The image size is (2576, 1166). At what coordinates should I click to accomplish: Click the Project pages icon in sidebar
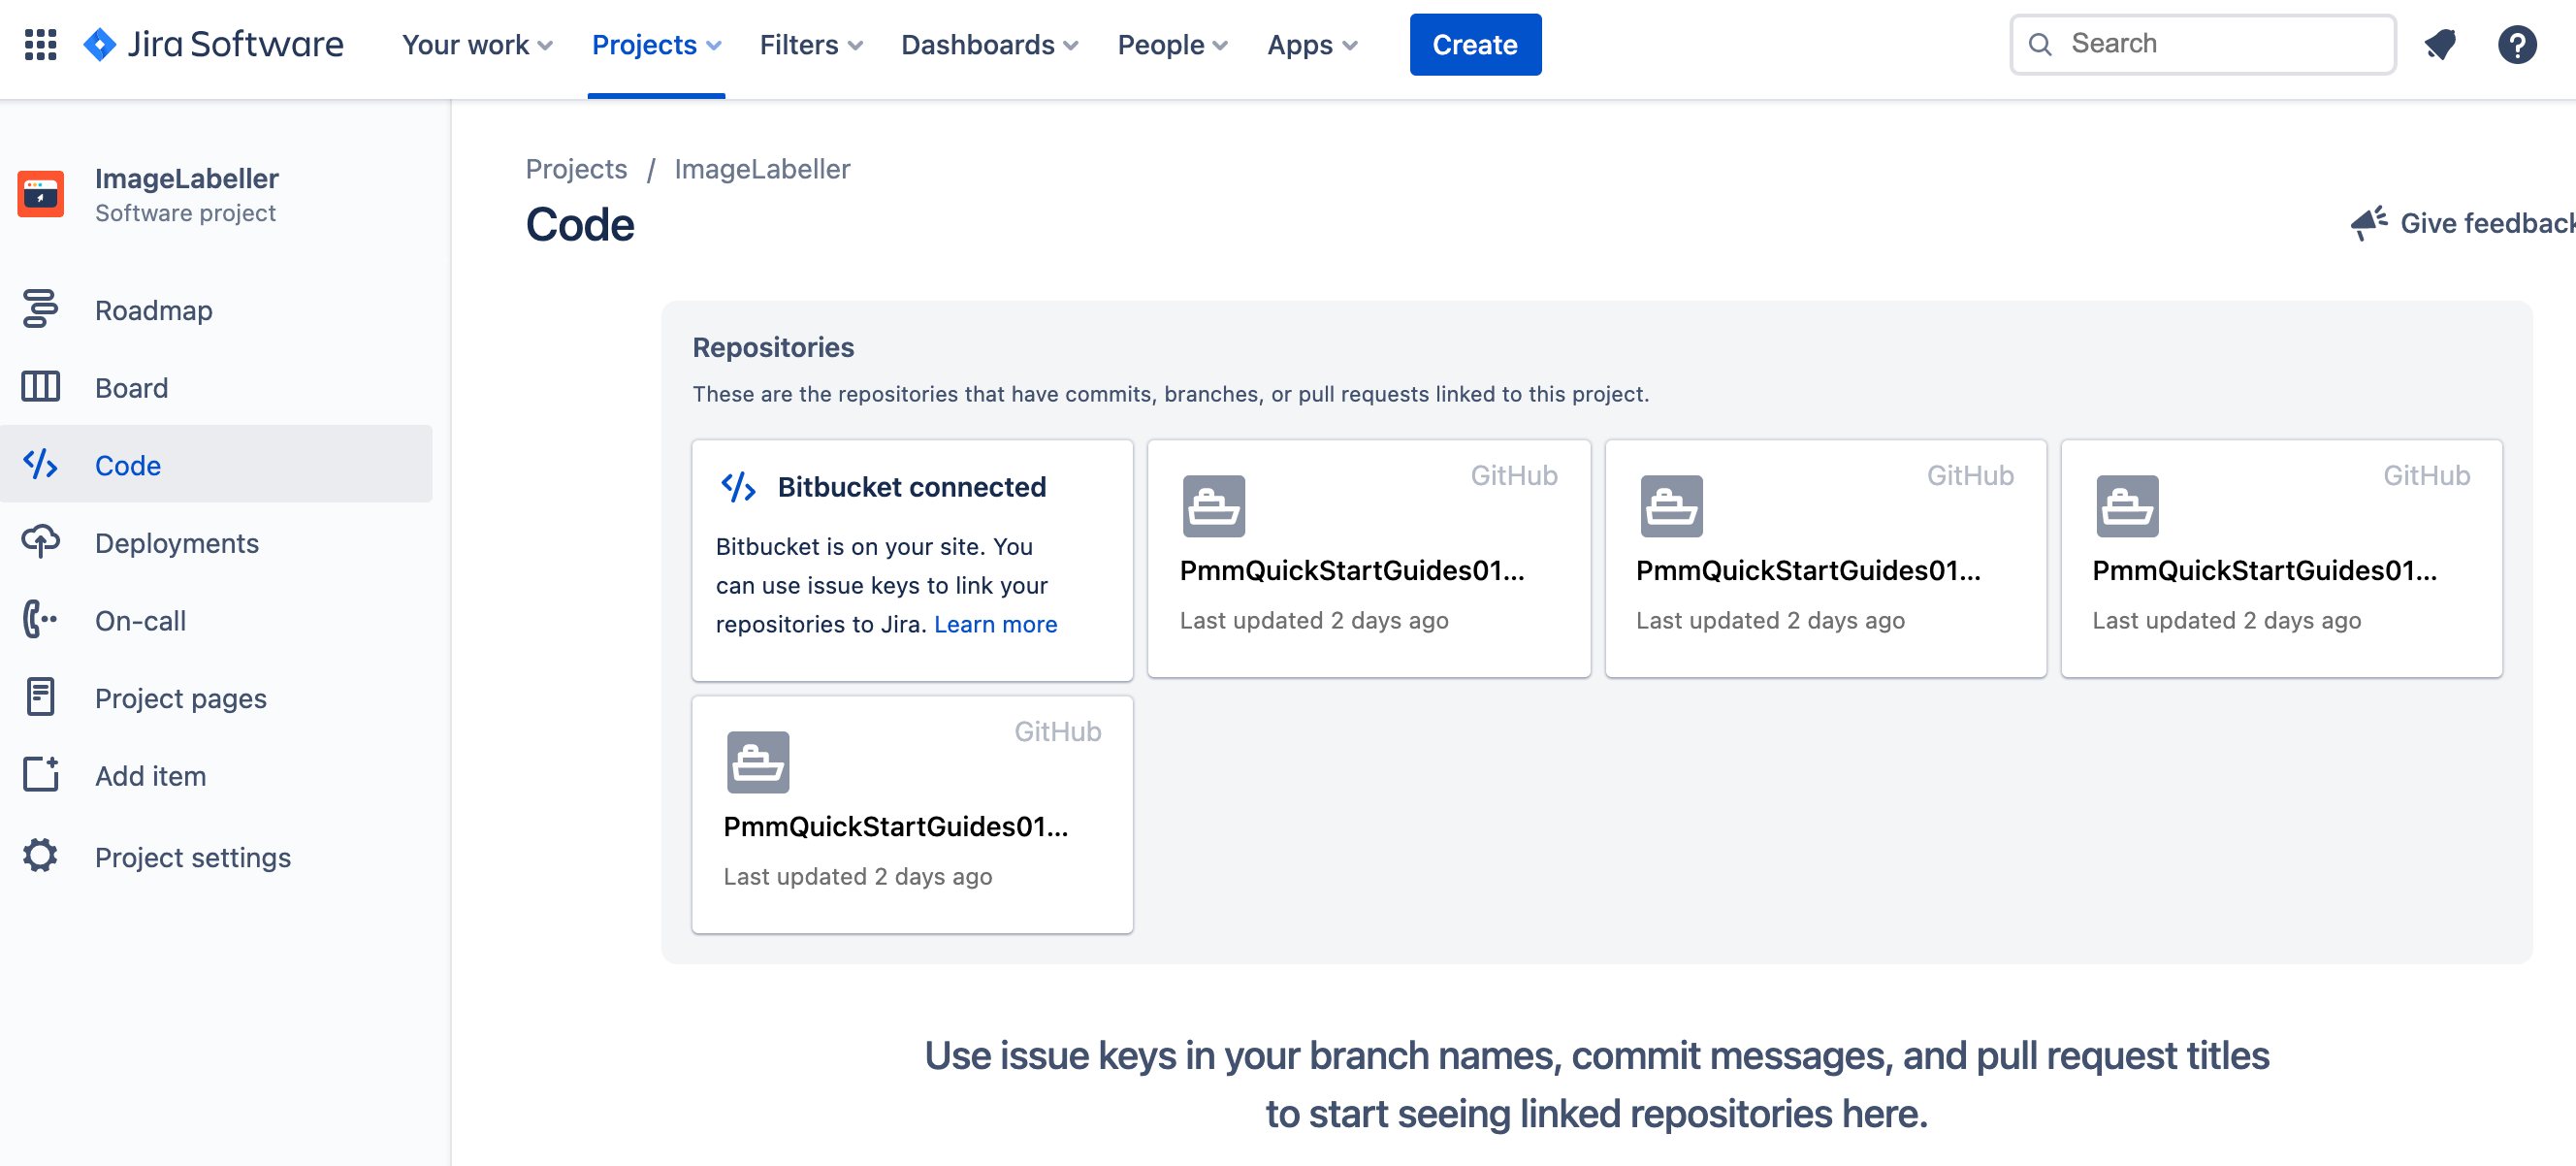tap(40, 698)
